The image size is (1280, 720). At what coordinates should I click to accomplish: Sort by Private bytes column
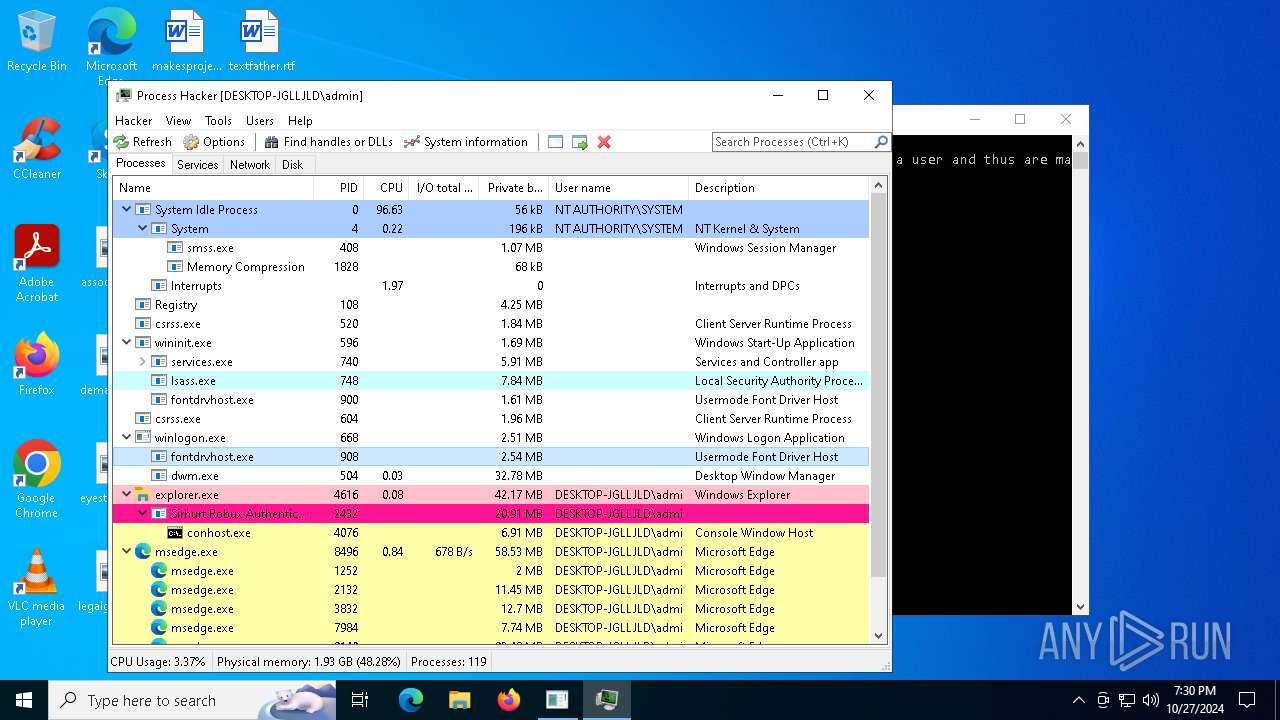click(514, 188)
